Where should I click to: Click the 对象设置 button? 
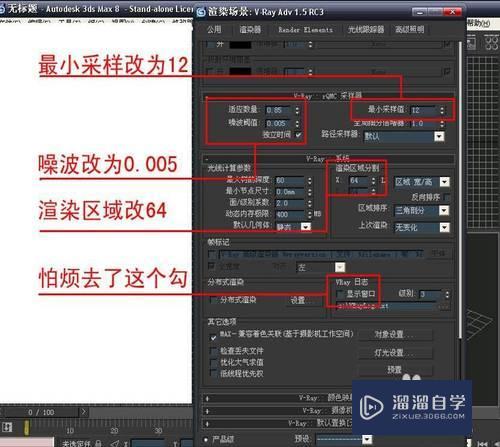[x=396, y=334]
